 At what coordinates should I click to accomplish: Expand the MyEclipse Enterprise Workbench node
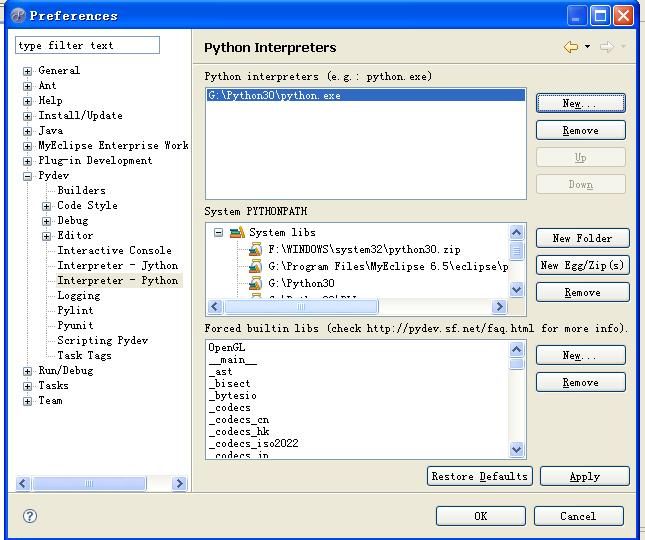pyautogui.click(x=27, y=146)
